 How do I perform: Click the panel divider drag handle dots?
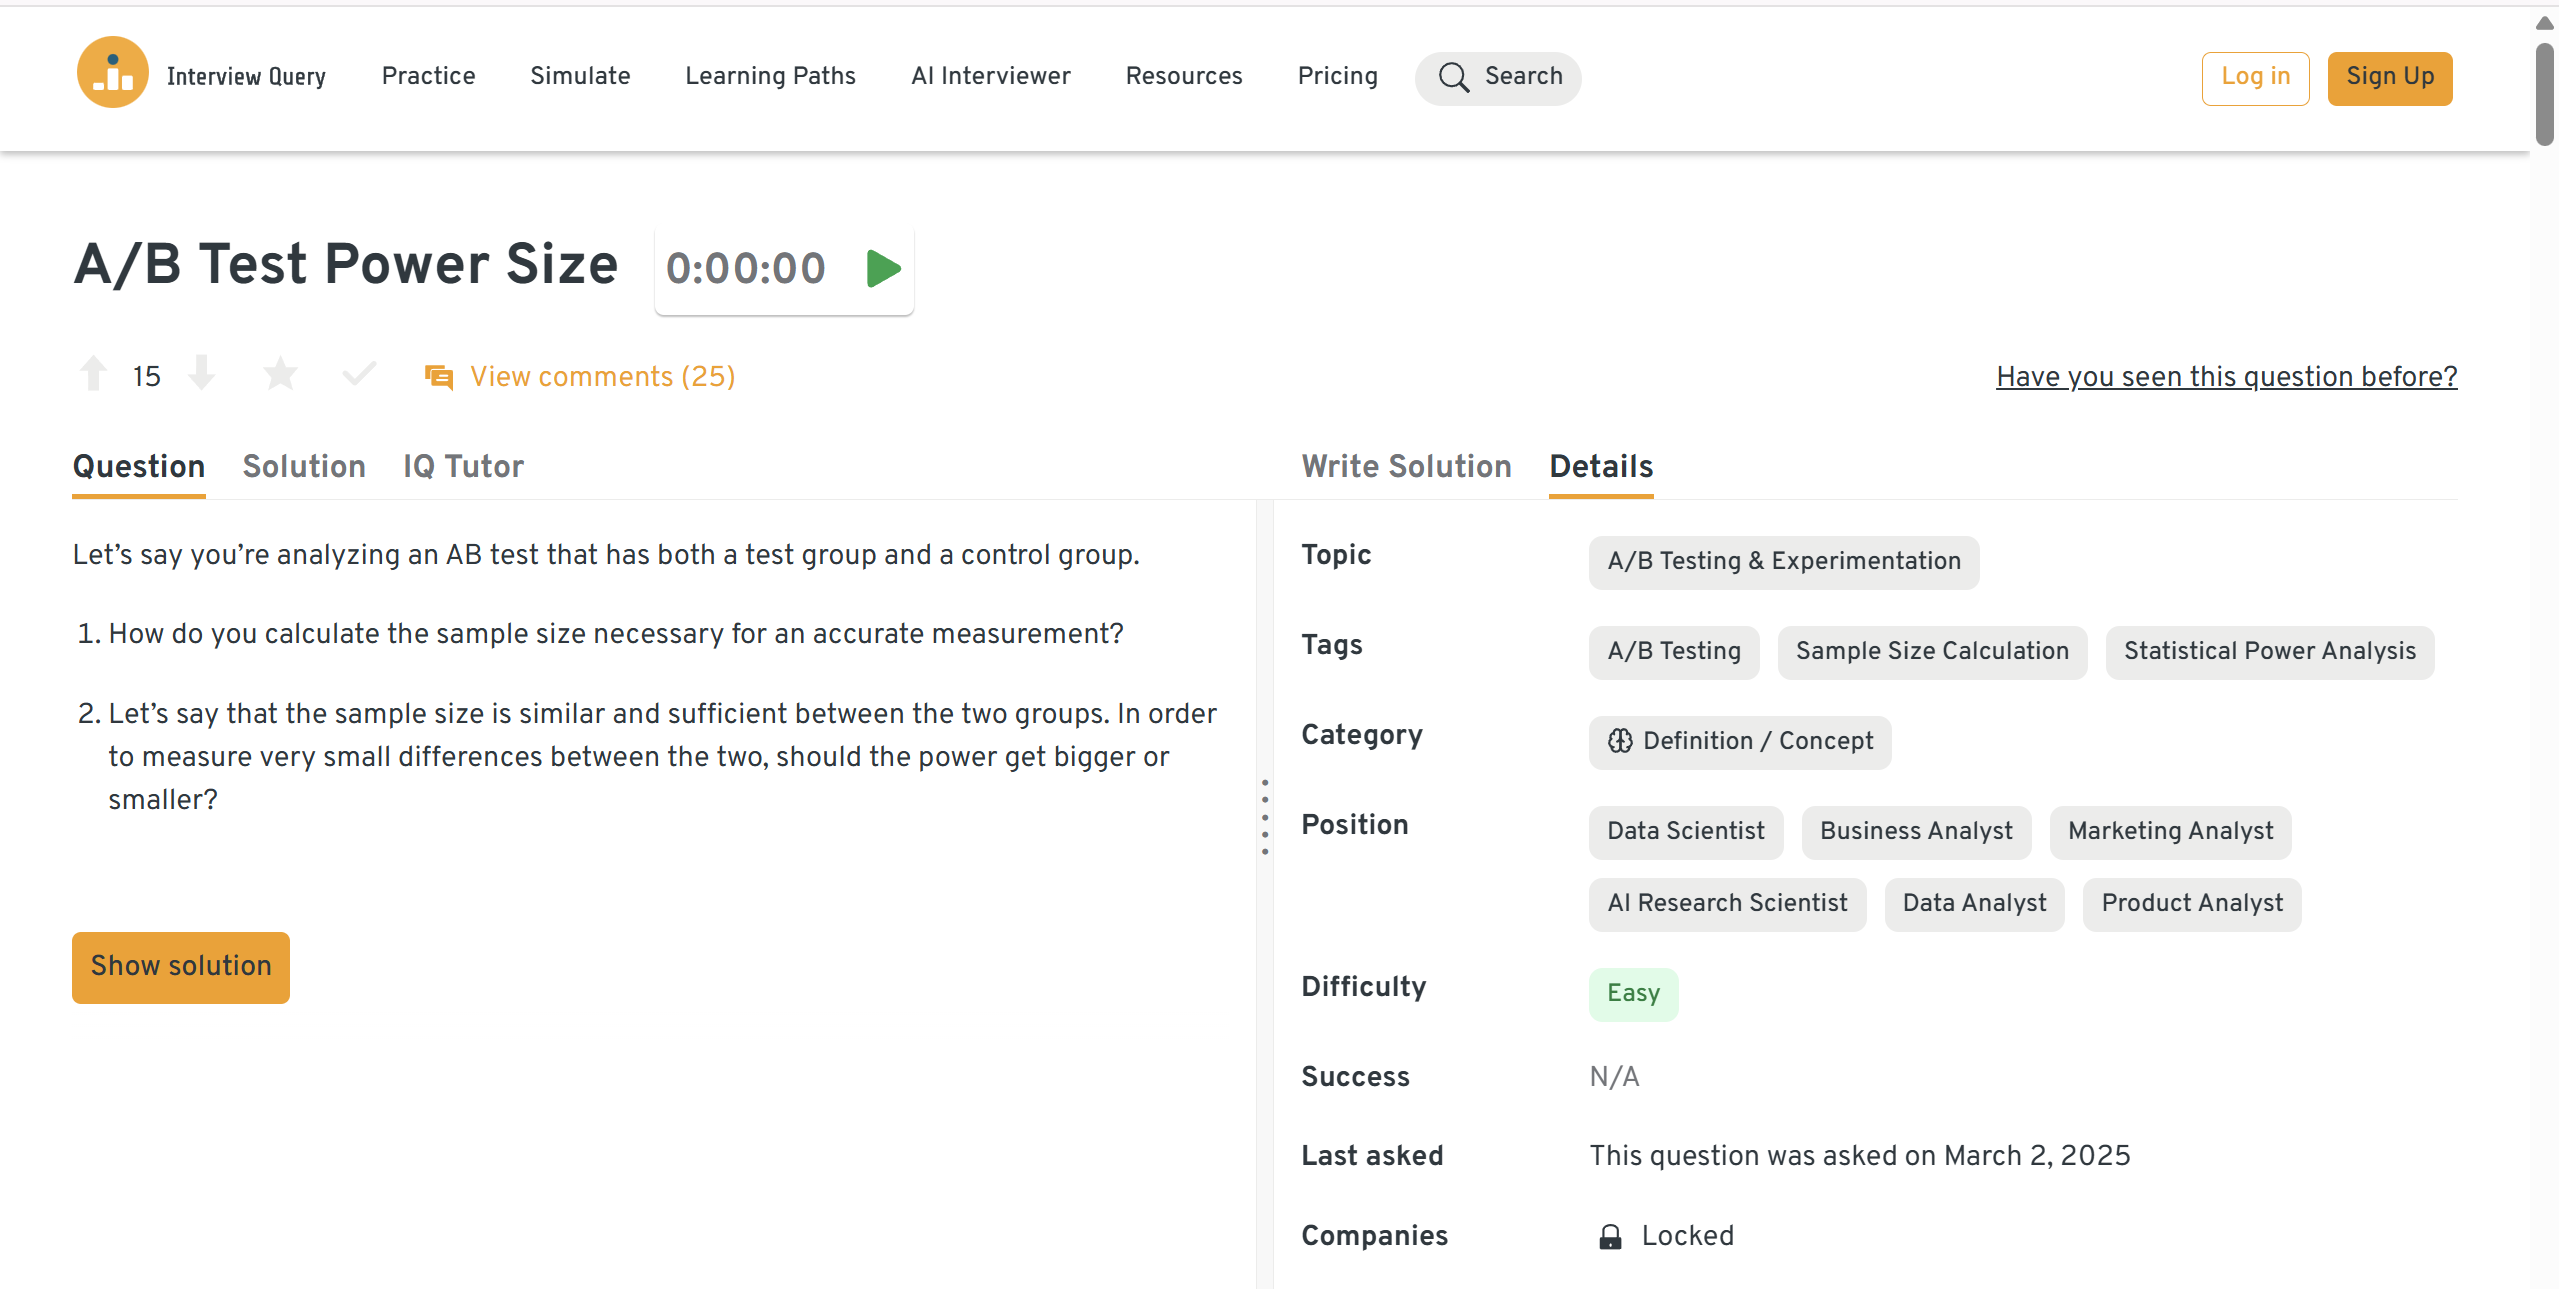coord(1265,816)
